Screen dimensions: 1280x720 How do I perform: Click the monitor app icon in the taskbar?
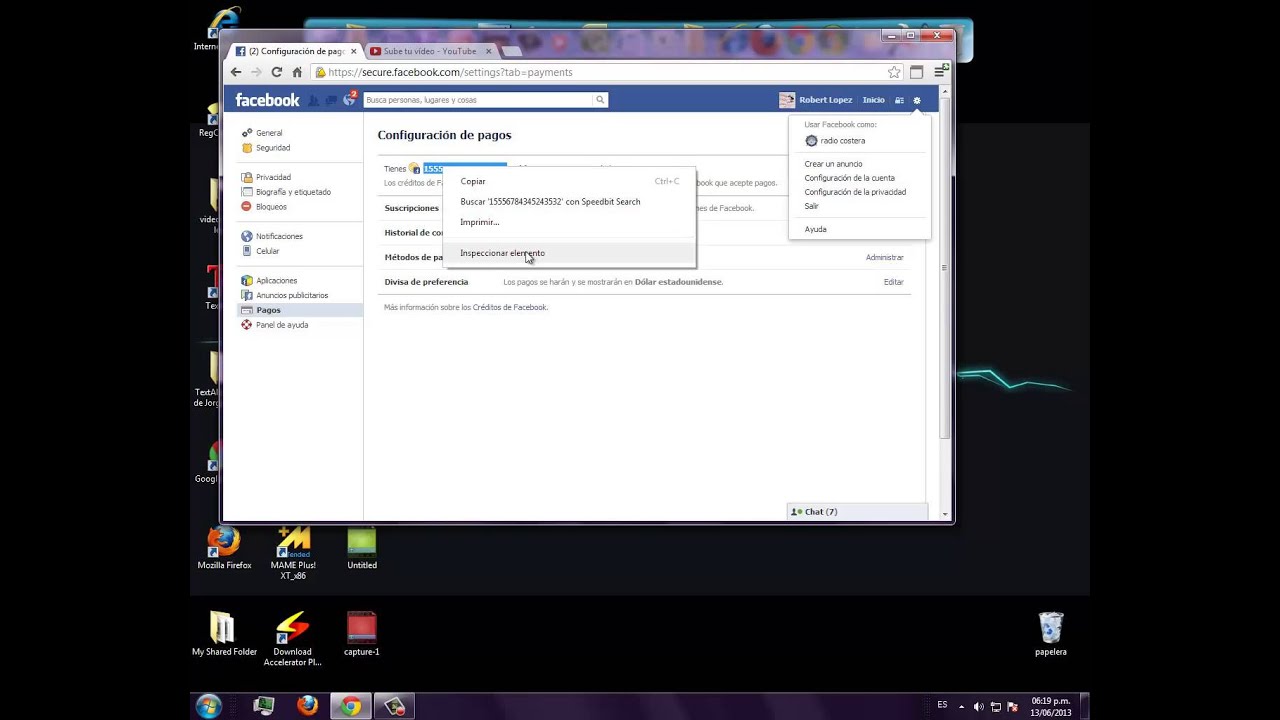click(264, 706)
